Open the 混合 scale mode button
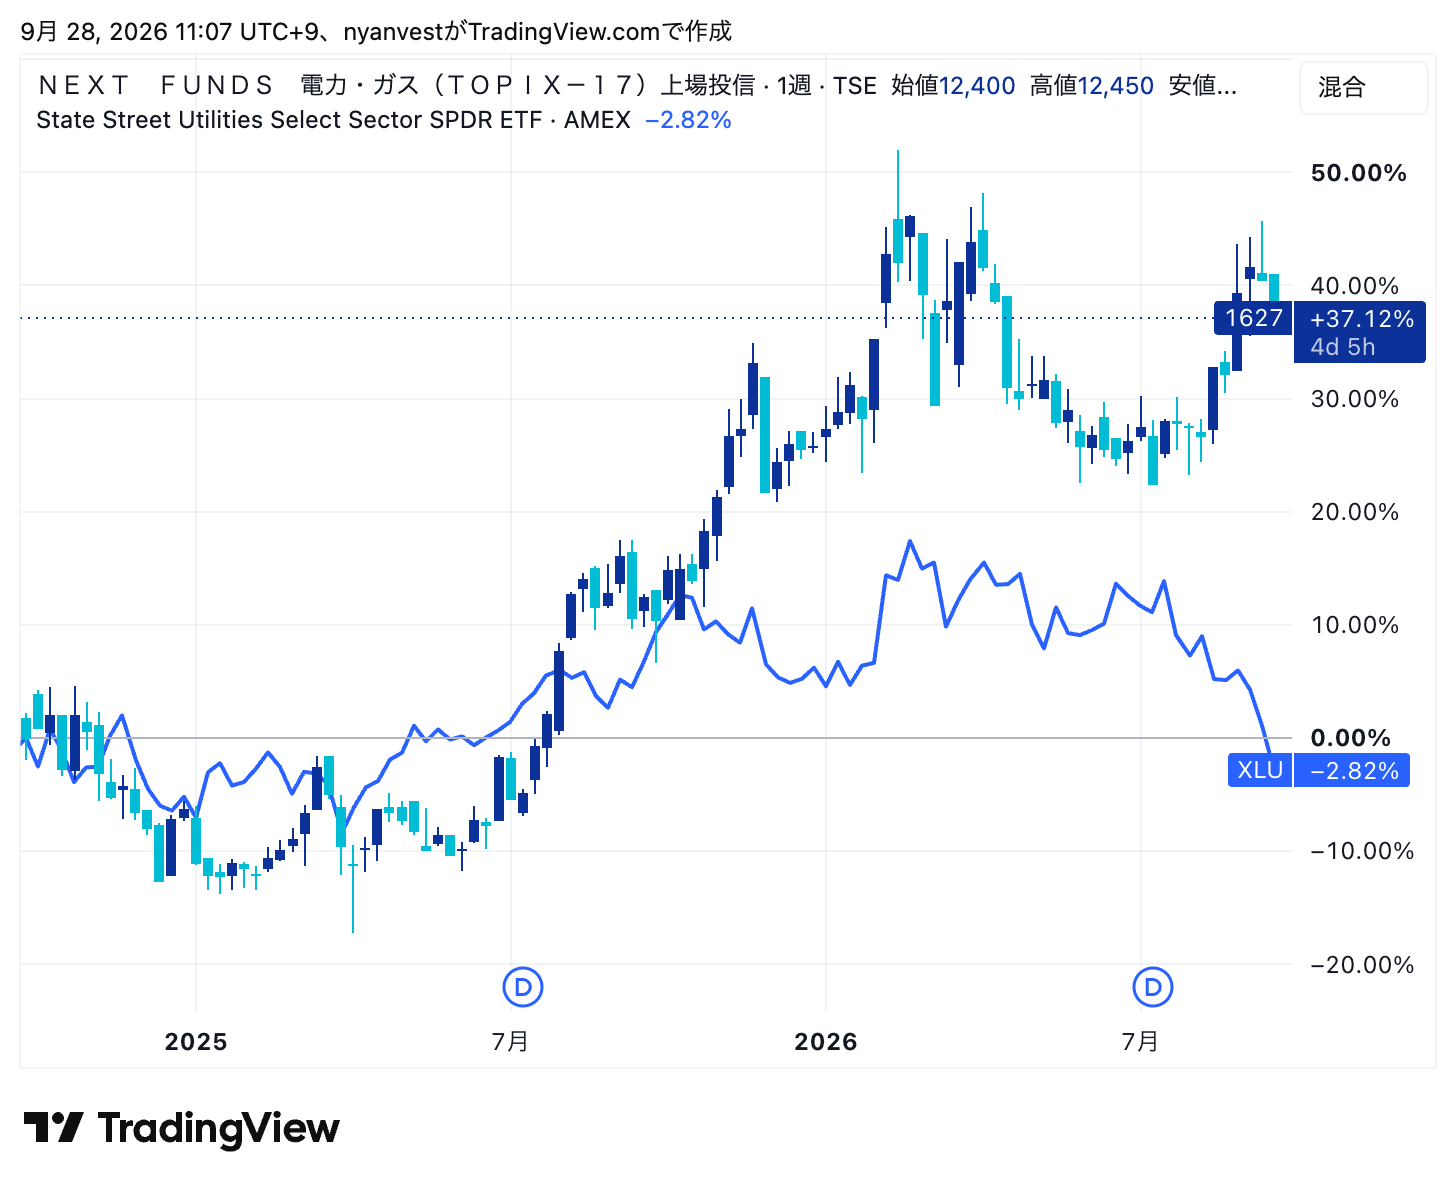Viewport: 1456px width, 1188px height. [1363, 88]
